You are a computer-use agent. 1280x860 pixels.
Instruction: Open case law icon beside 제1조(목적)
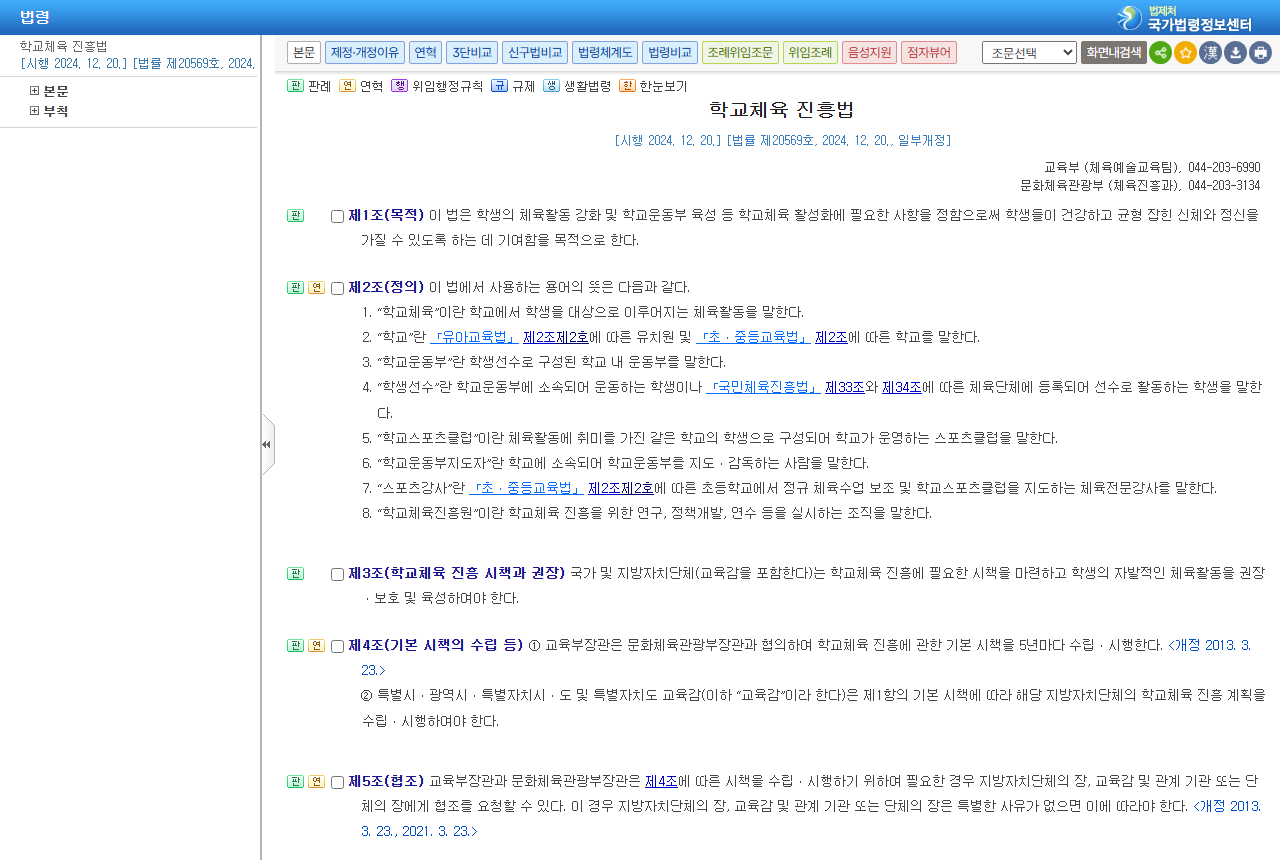[295, 216]
